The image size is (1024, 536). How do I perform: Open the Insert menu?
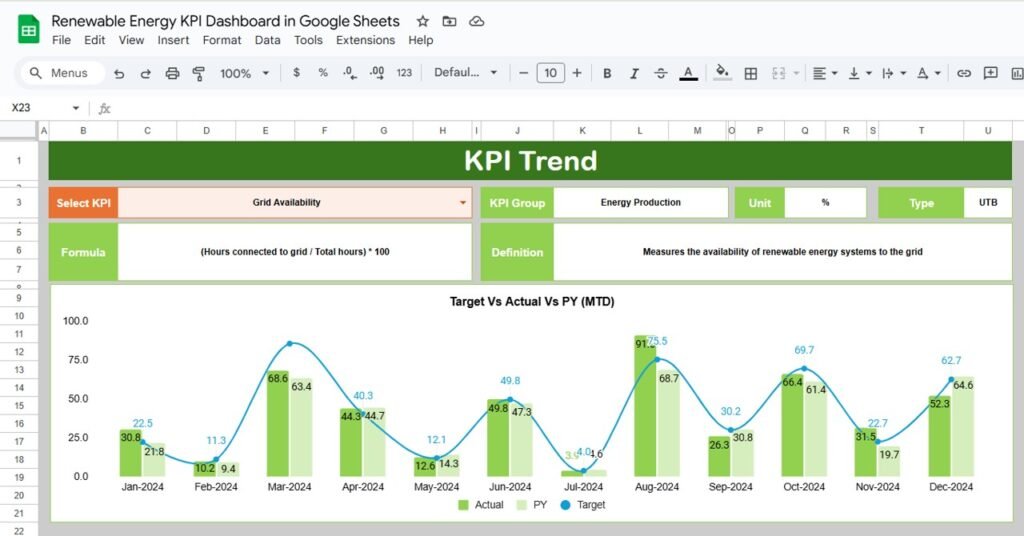click(173, 40)
